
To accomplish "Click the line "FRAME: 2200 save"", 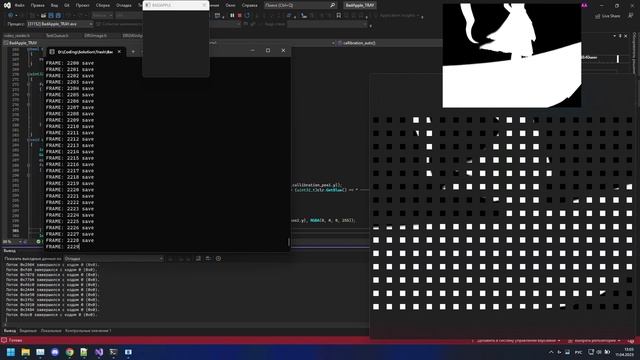I will (70, 63).
